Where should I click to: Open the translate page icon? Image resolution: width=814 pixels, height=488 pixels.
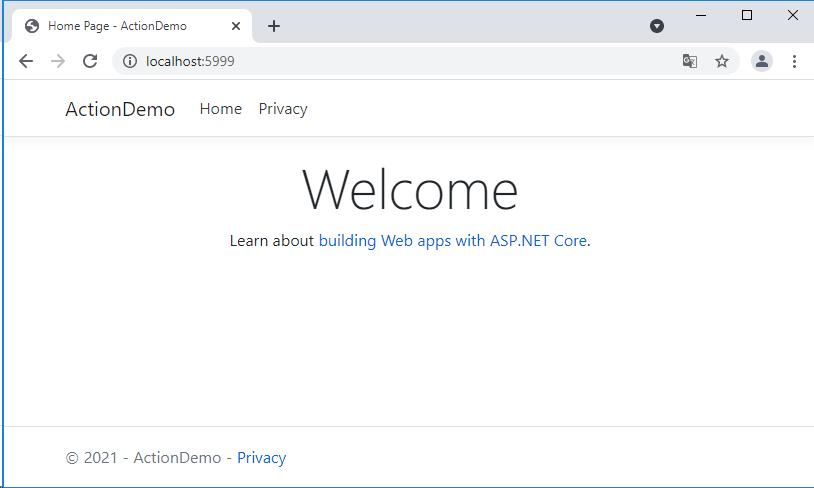tap(690, 61)
